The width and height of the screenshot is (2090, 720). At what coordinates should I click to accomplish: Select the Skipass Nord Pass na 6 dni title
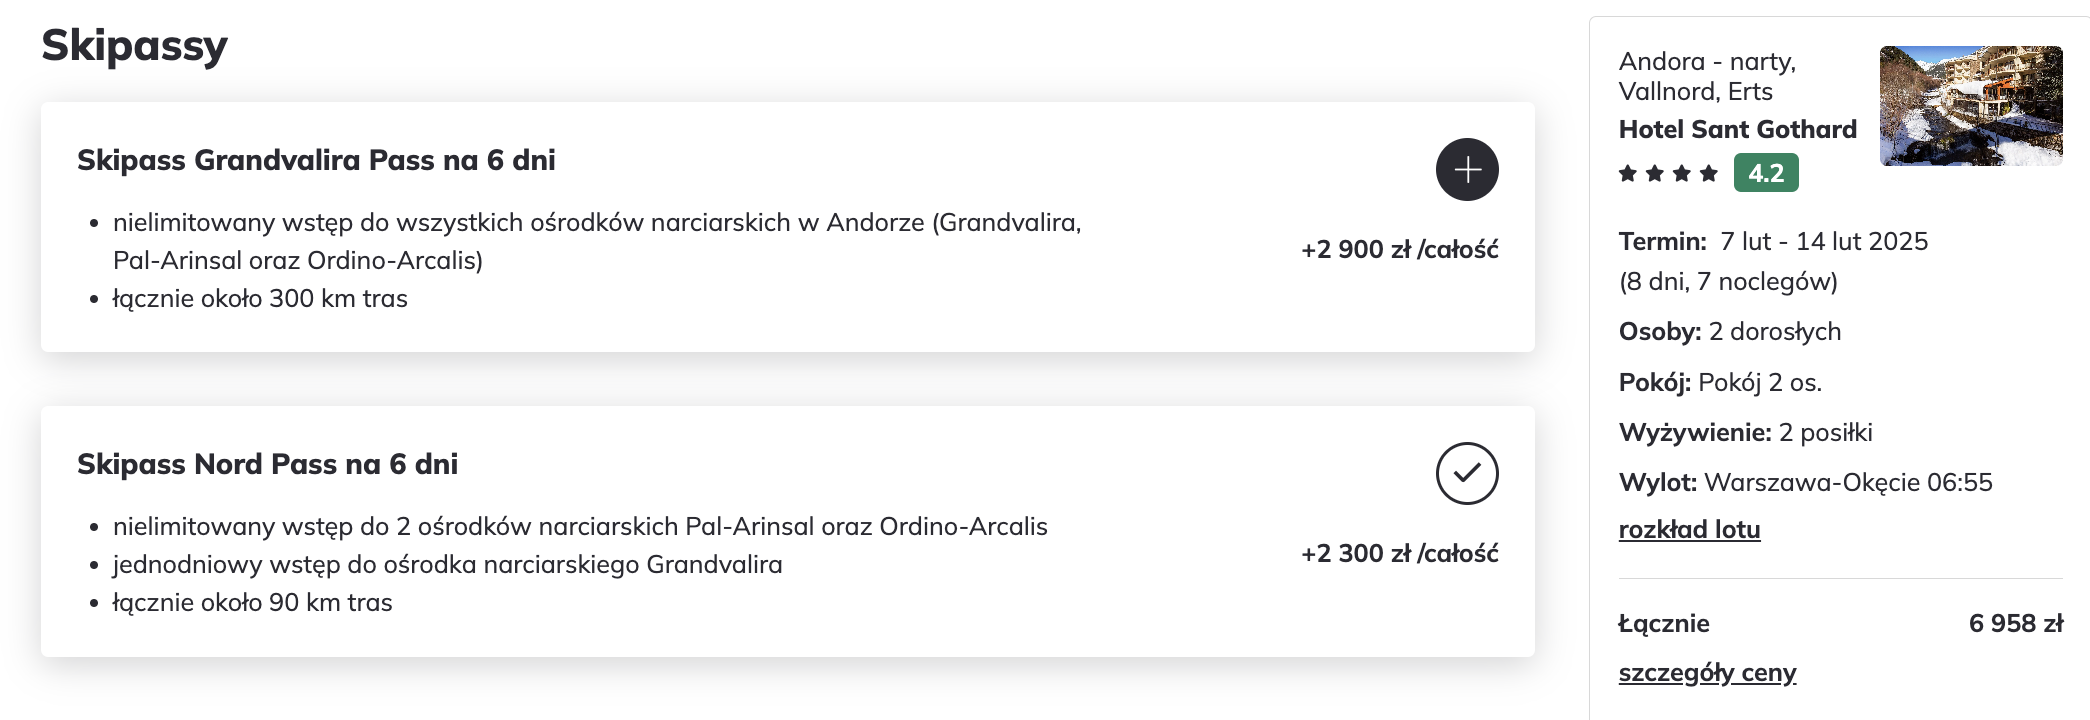267,464
